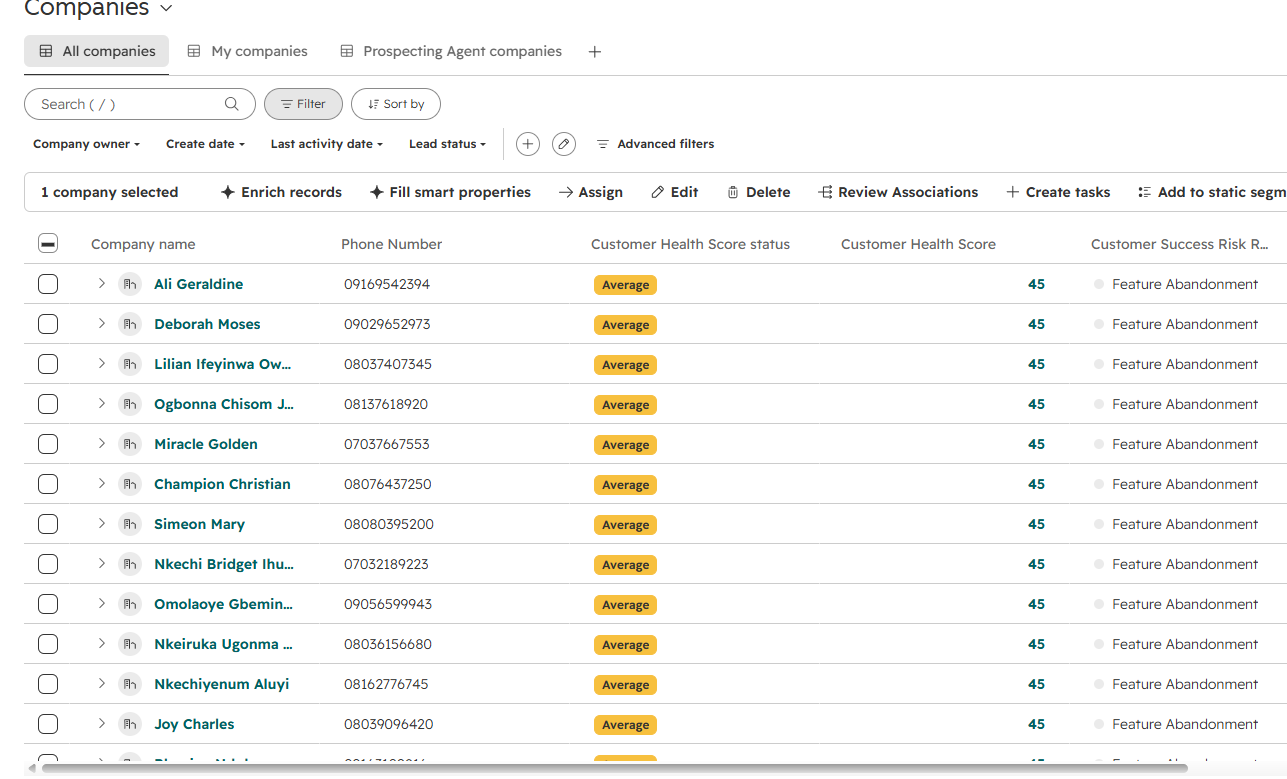Click the horizontal scrollbar thumb
Screen dimensions: 1287x779
tap(614, 768)
